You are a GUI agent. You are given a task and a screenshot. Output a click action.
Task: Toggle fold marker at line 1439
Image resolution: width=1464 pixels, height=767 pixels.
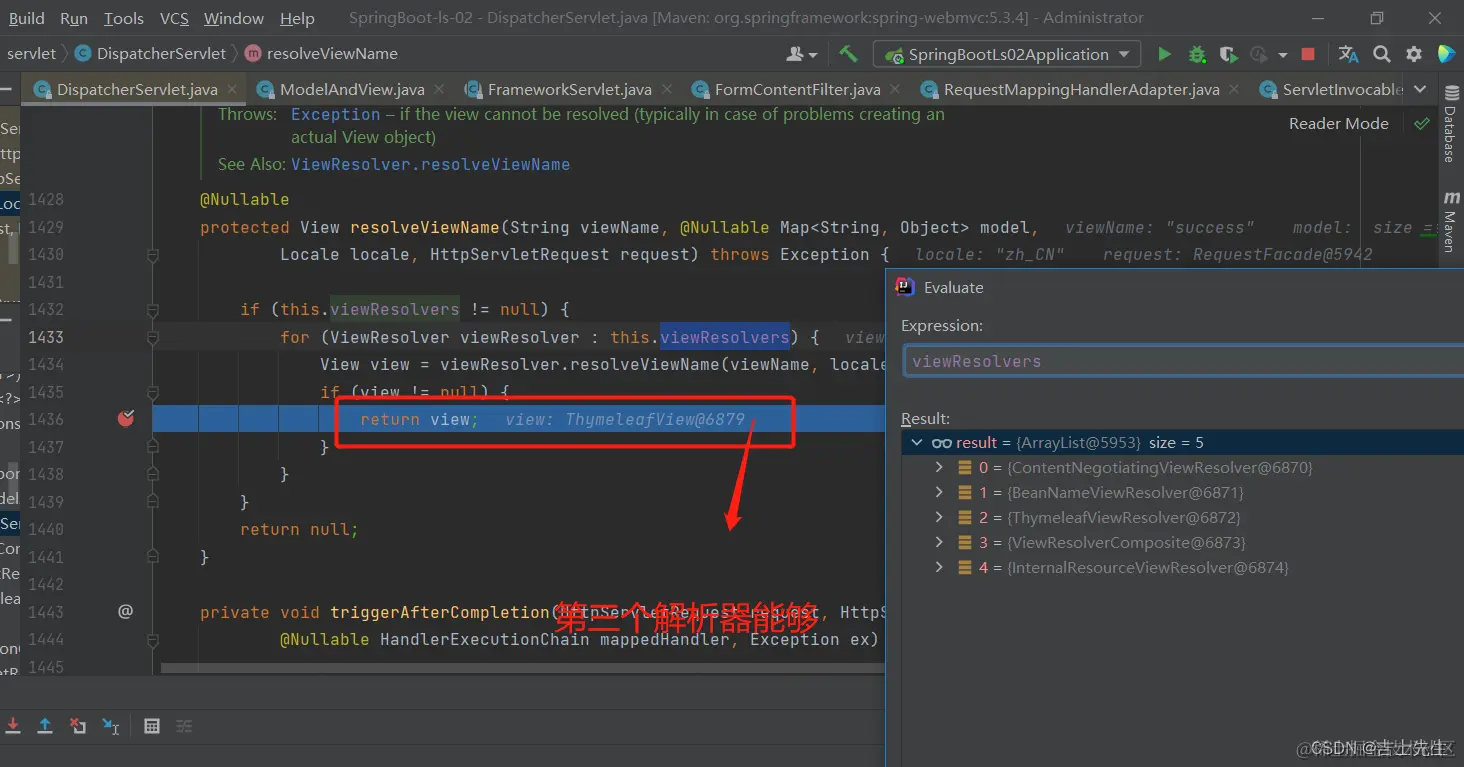[153, 502]
